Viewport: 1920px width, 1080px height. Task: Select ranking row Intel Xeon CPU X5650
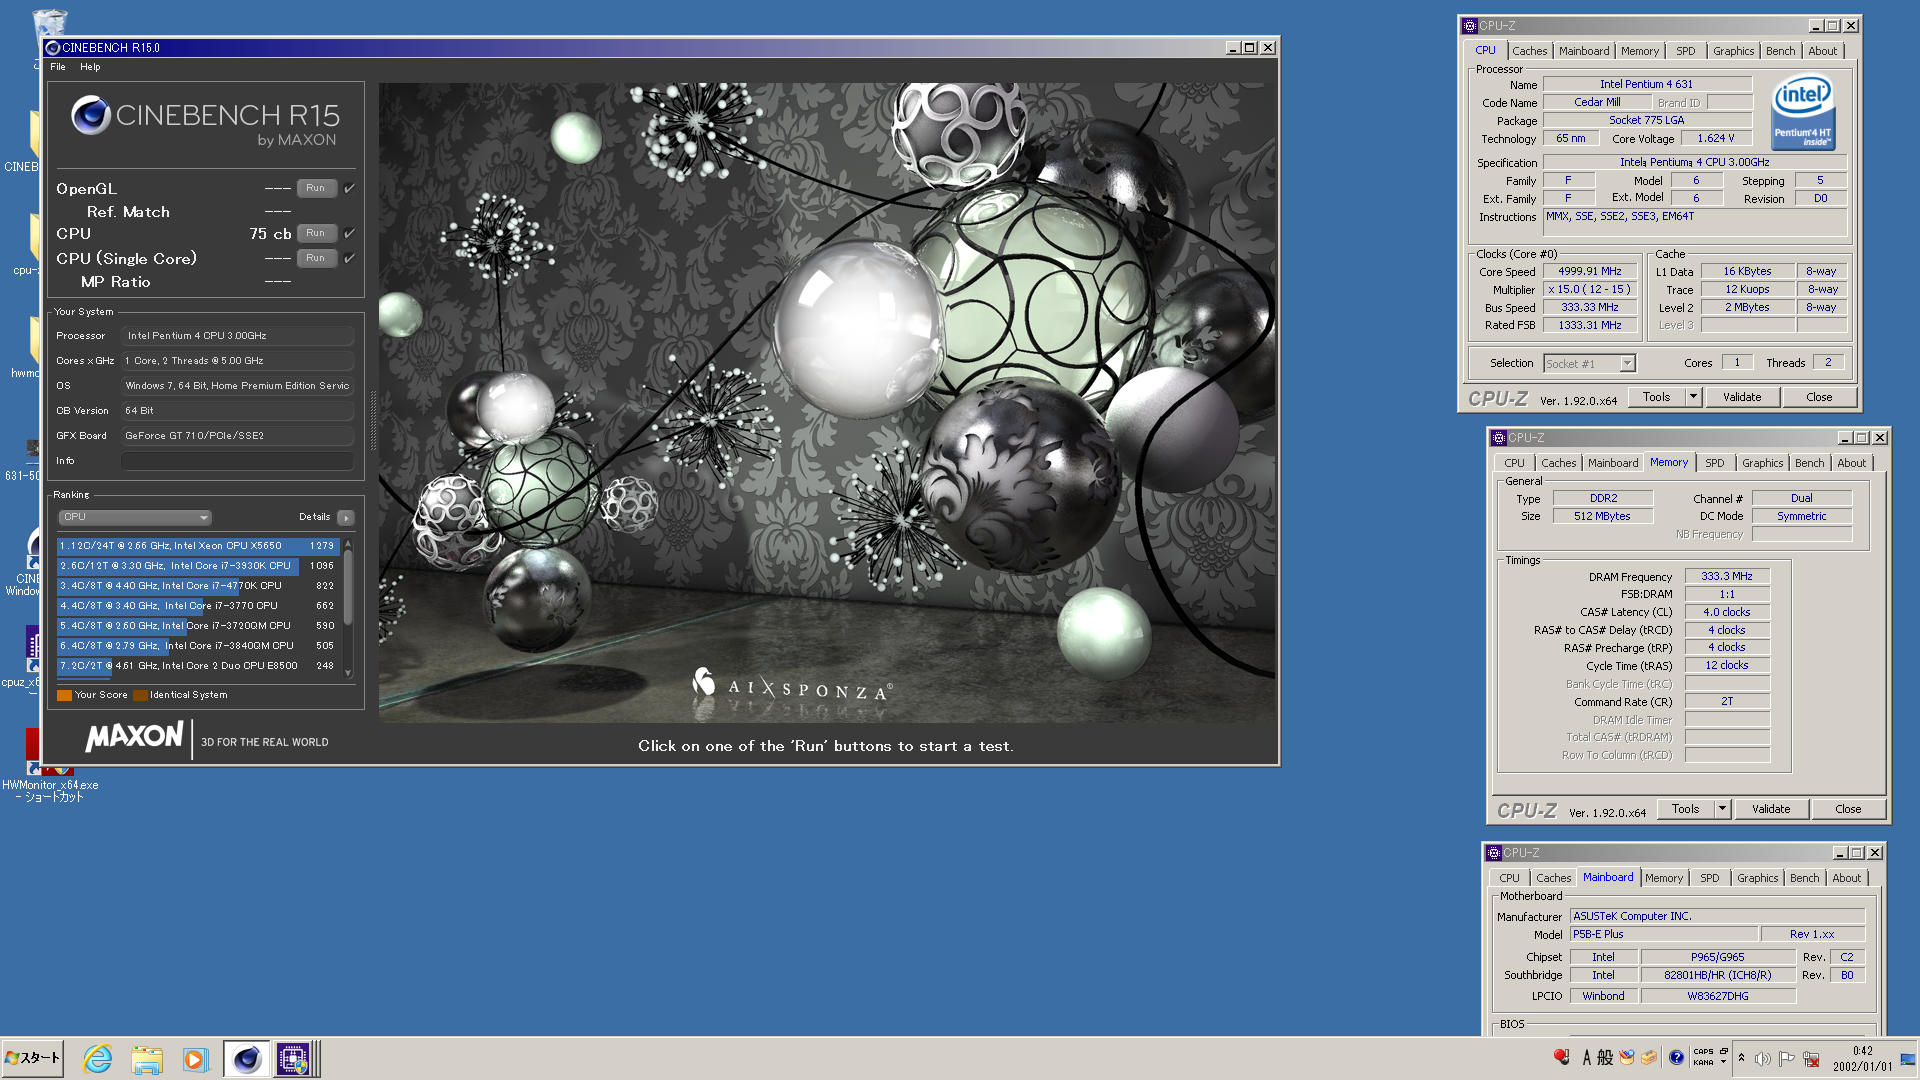(198, 546)
